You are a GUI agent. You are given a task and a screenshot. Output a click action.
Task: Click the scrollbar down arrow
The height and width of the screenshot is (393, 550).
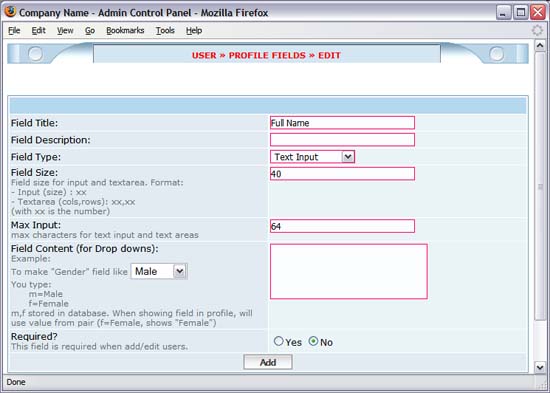pyautogui.click(x=540, y=367)
